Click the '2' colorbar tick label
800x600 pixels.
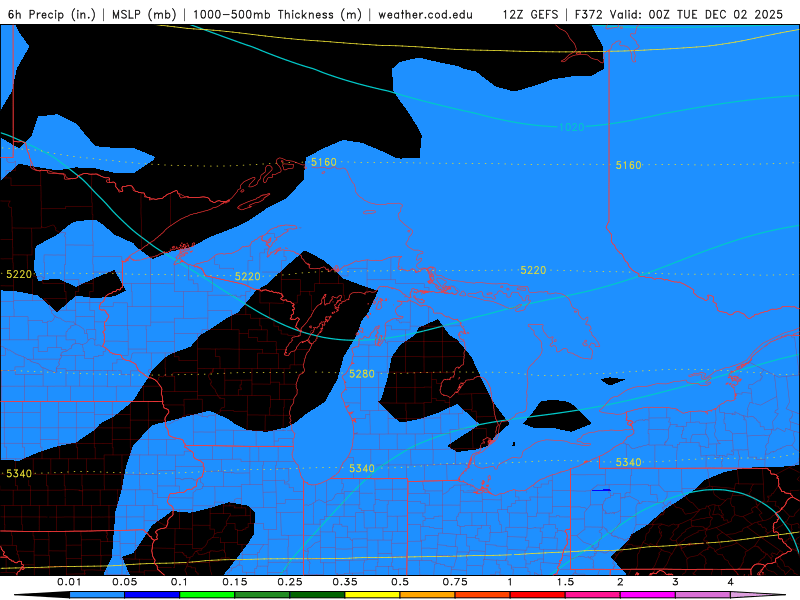click(x=620, y=582)
